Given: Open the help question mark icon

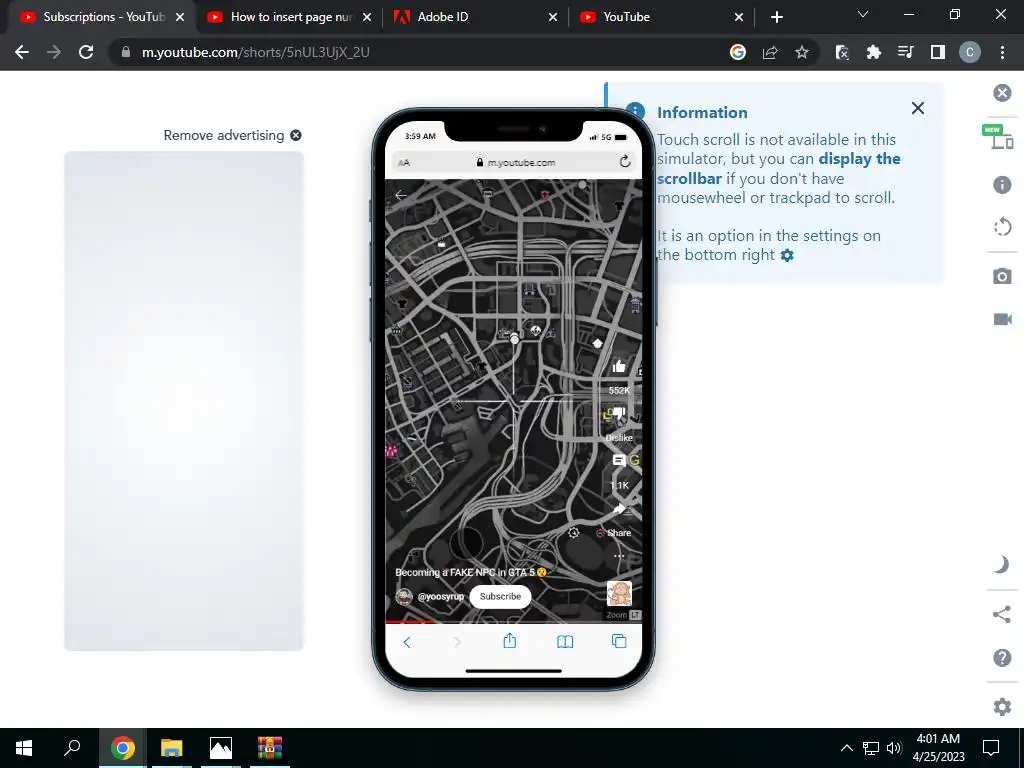Looking at the screenshot, I should coord(1002,658).
